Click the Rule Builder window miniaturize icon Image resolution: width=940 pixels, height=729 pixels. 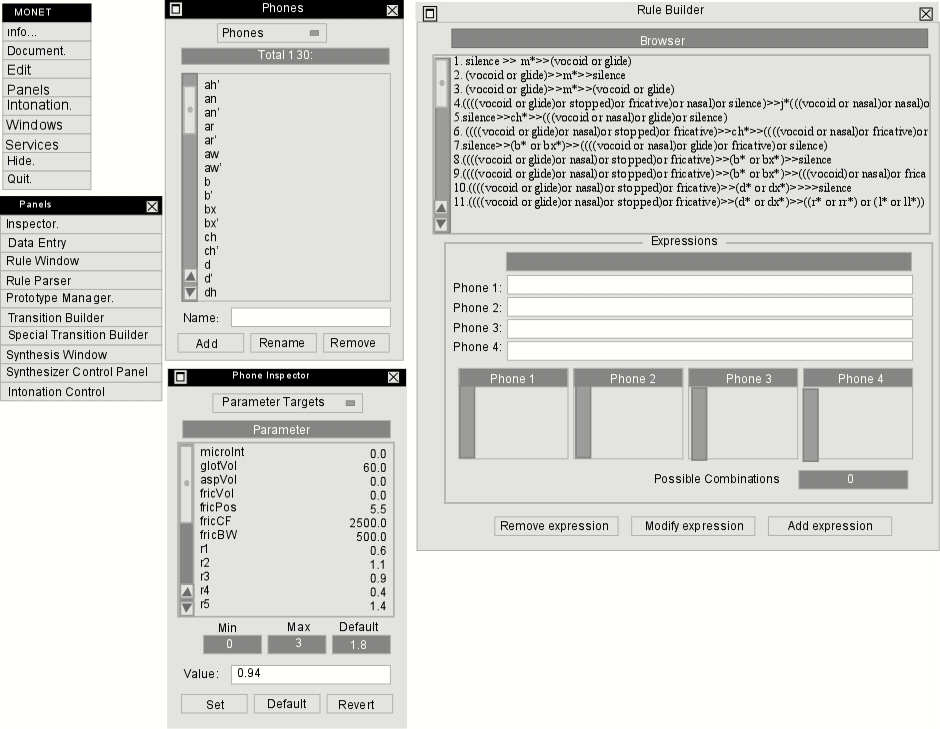tap(430, 13)
